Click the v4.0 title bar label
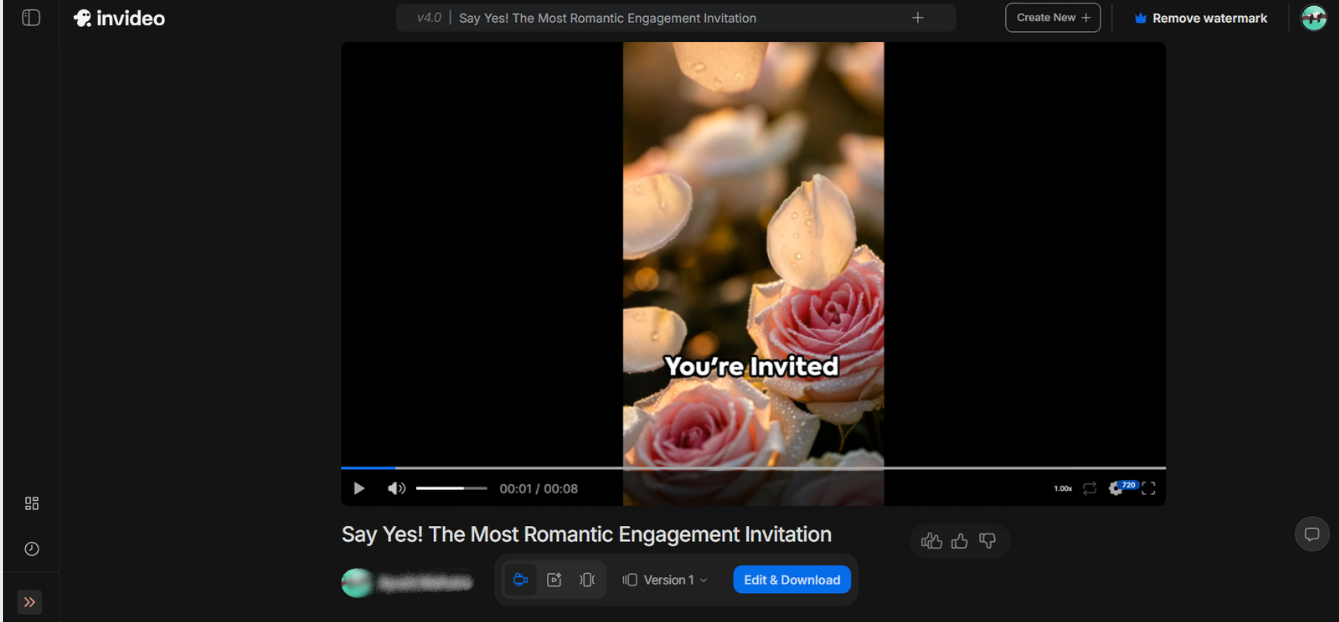The width and height of the screenshot is (1339, 622). [x=428, y=17]
